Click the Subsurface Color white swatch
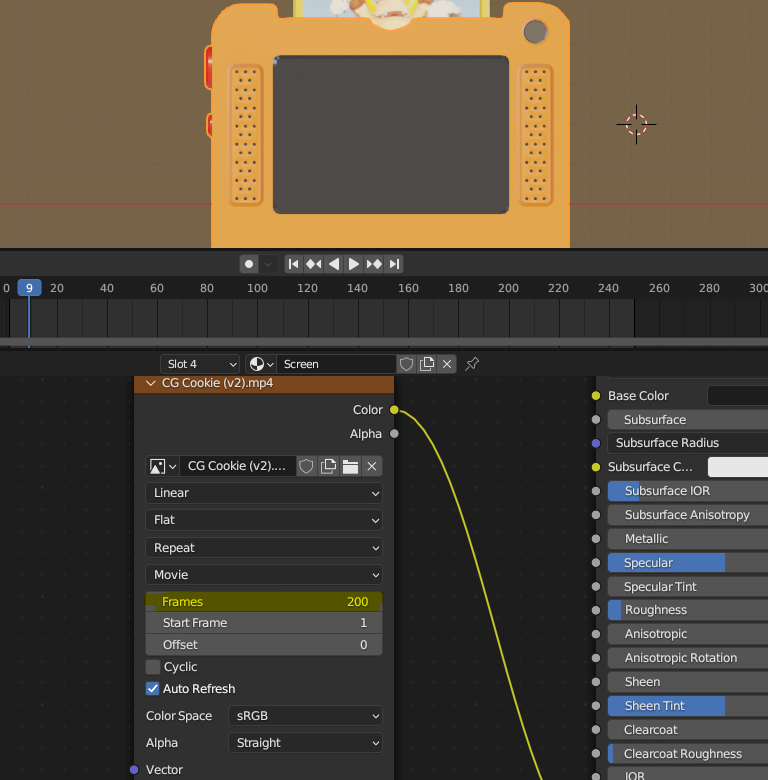Viewport: 768px width, 780px height. [x=737, y=467]
